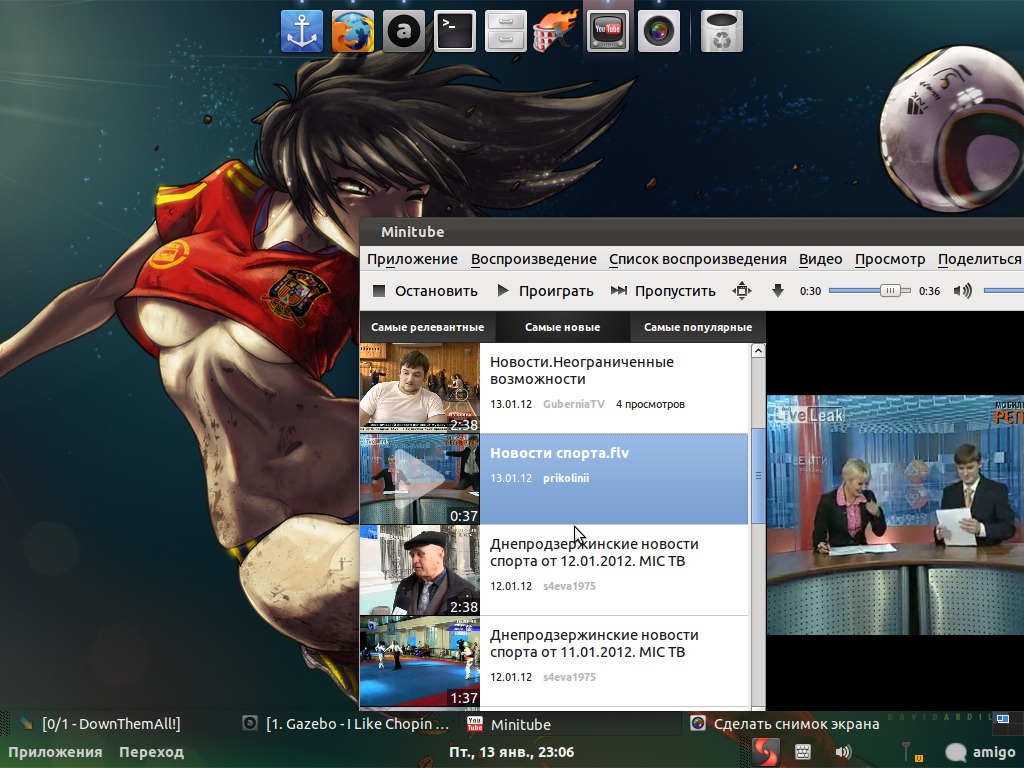
Task: Open the Docky anchor icon in the dock
Action: pyautogui.click(x=302, y=31)
